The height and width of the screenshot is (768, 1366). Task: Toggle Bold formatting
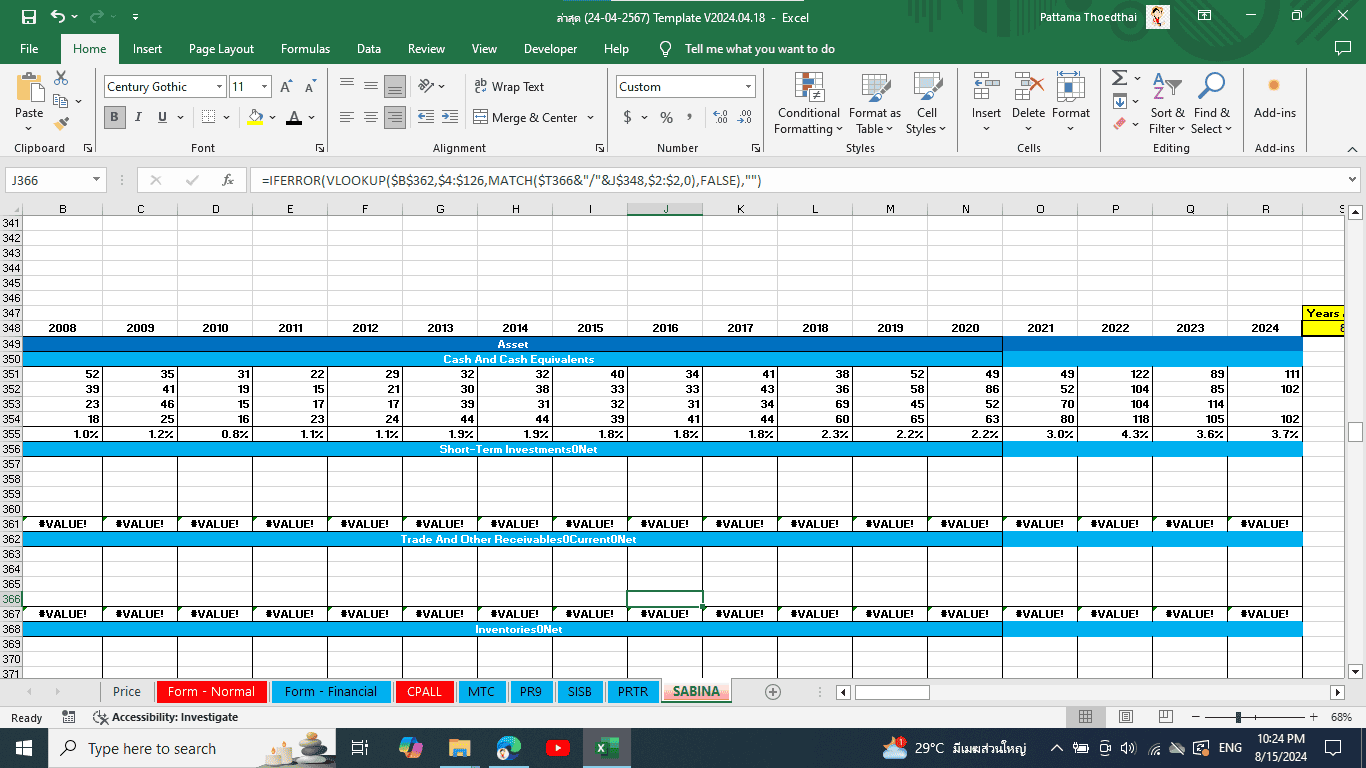[114, 117]
